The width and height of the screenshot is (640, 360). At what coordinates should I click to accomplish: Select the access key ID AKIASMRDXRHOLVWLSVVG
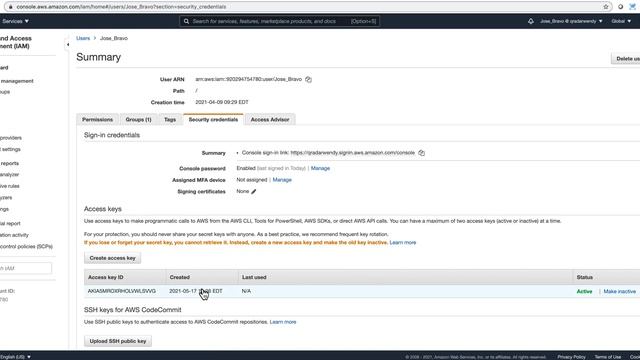click(x=122, y=291)
